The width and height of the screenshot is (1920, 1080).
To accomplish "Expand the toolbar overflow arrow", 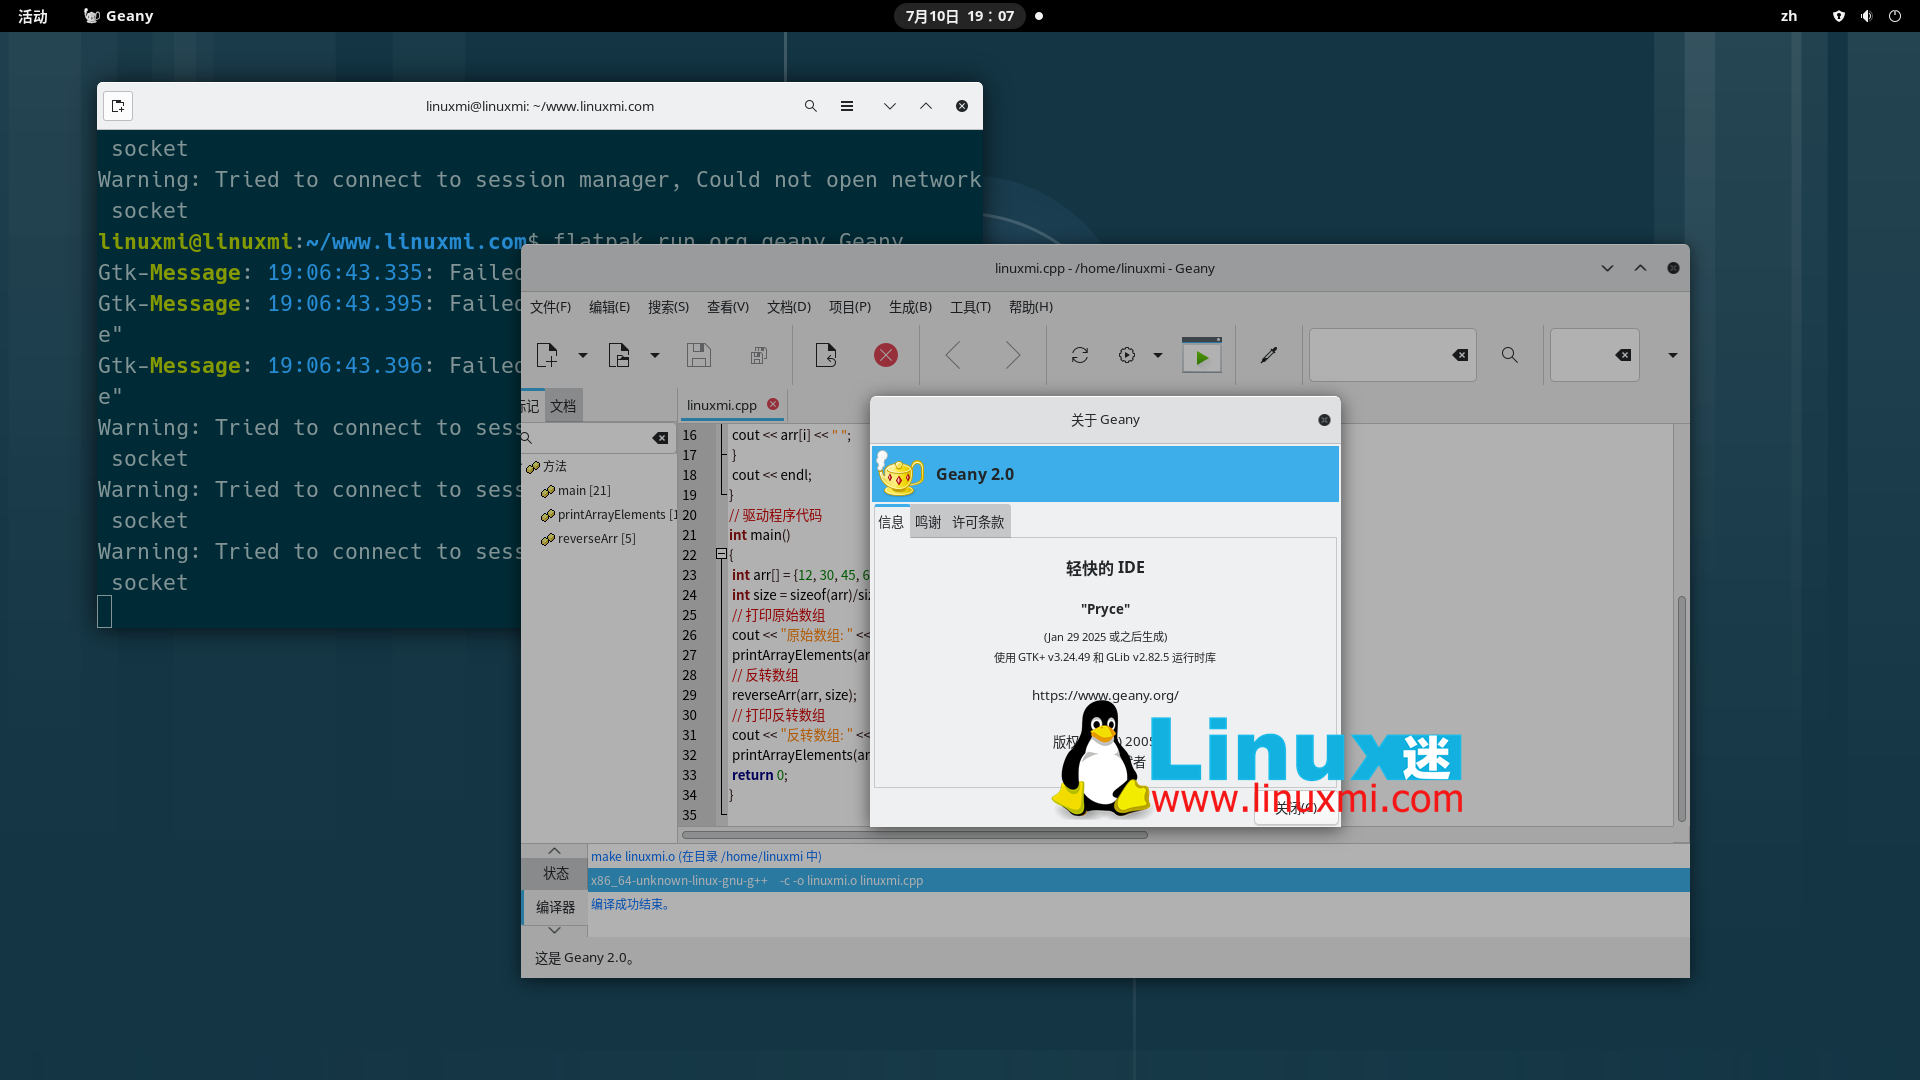I will (x=1672, y=355).
